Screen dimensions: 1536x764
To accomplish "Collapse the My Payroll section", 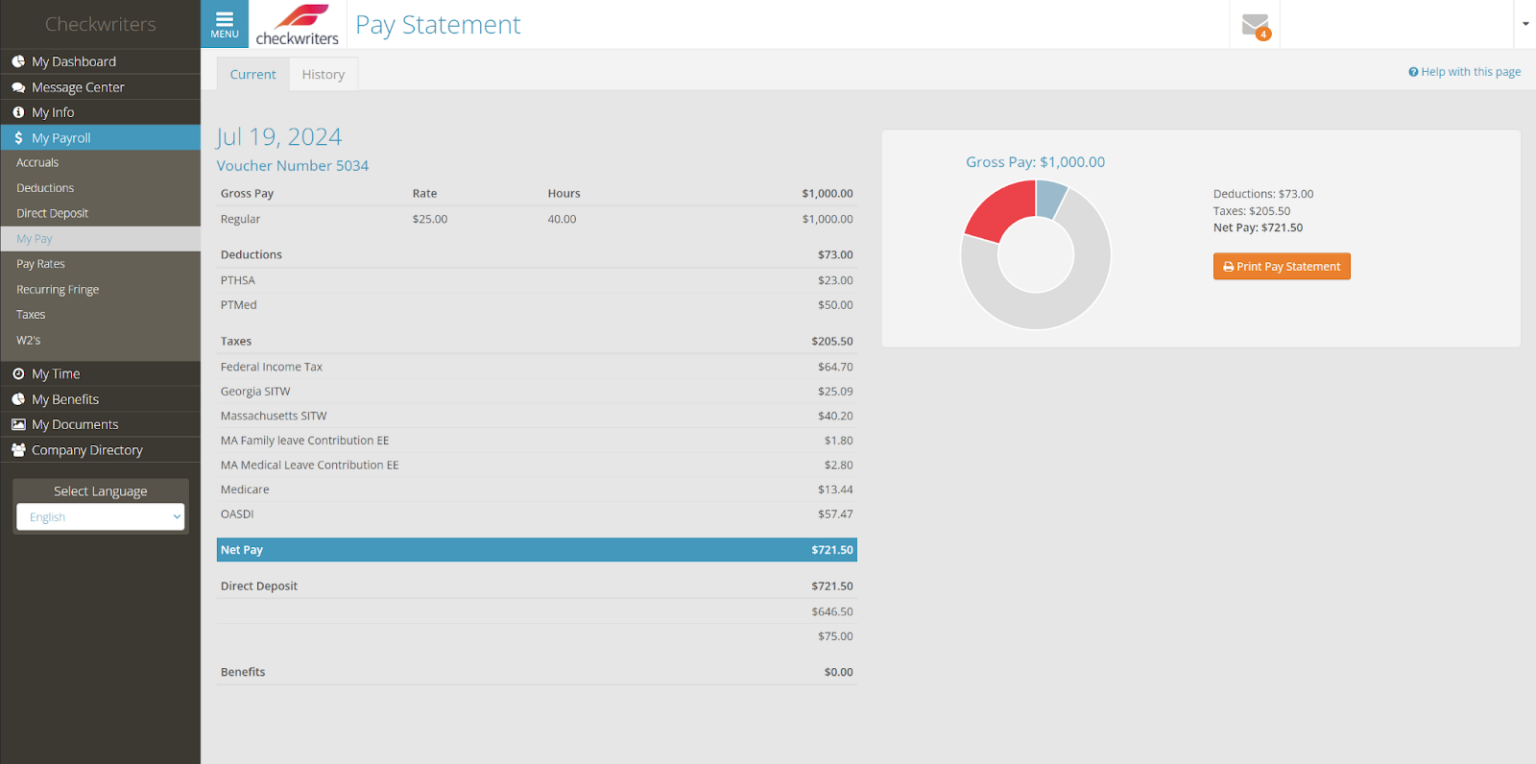I will (60, 138).
